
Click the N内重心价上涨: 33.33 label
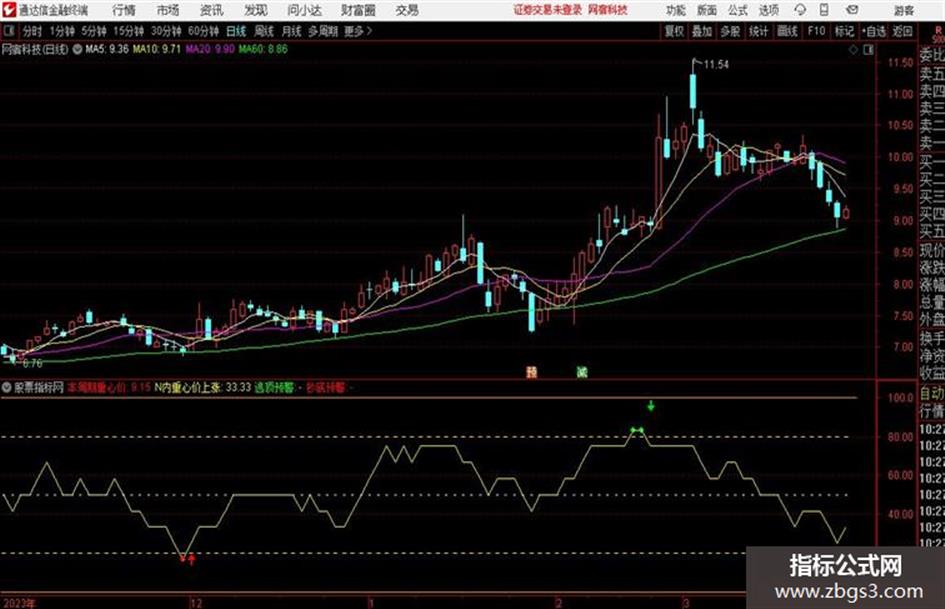[x=202, y=387]
